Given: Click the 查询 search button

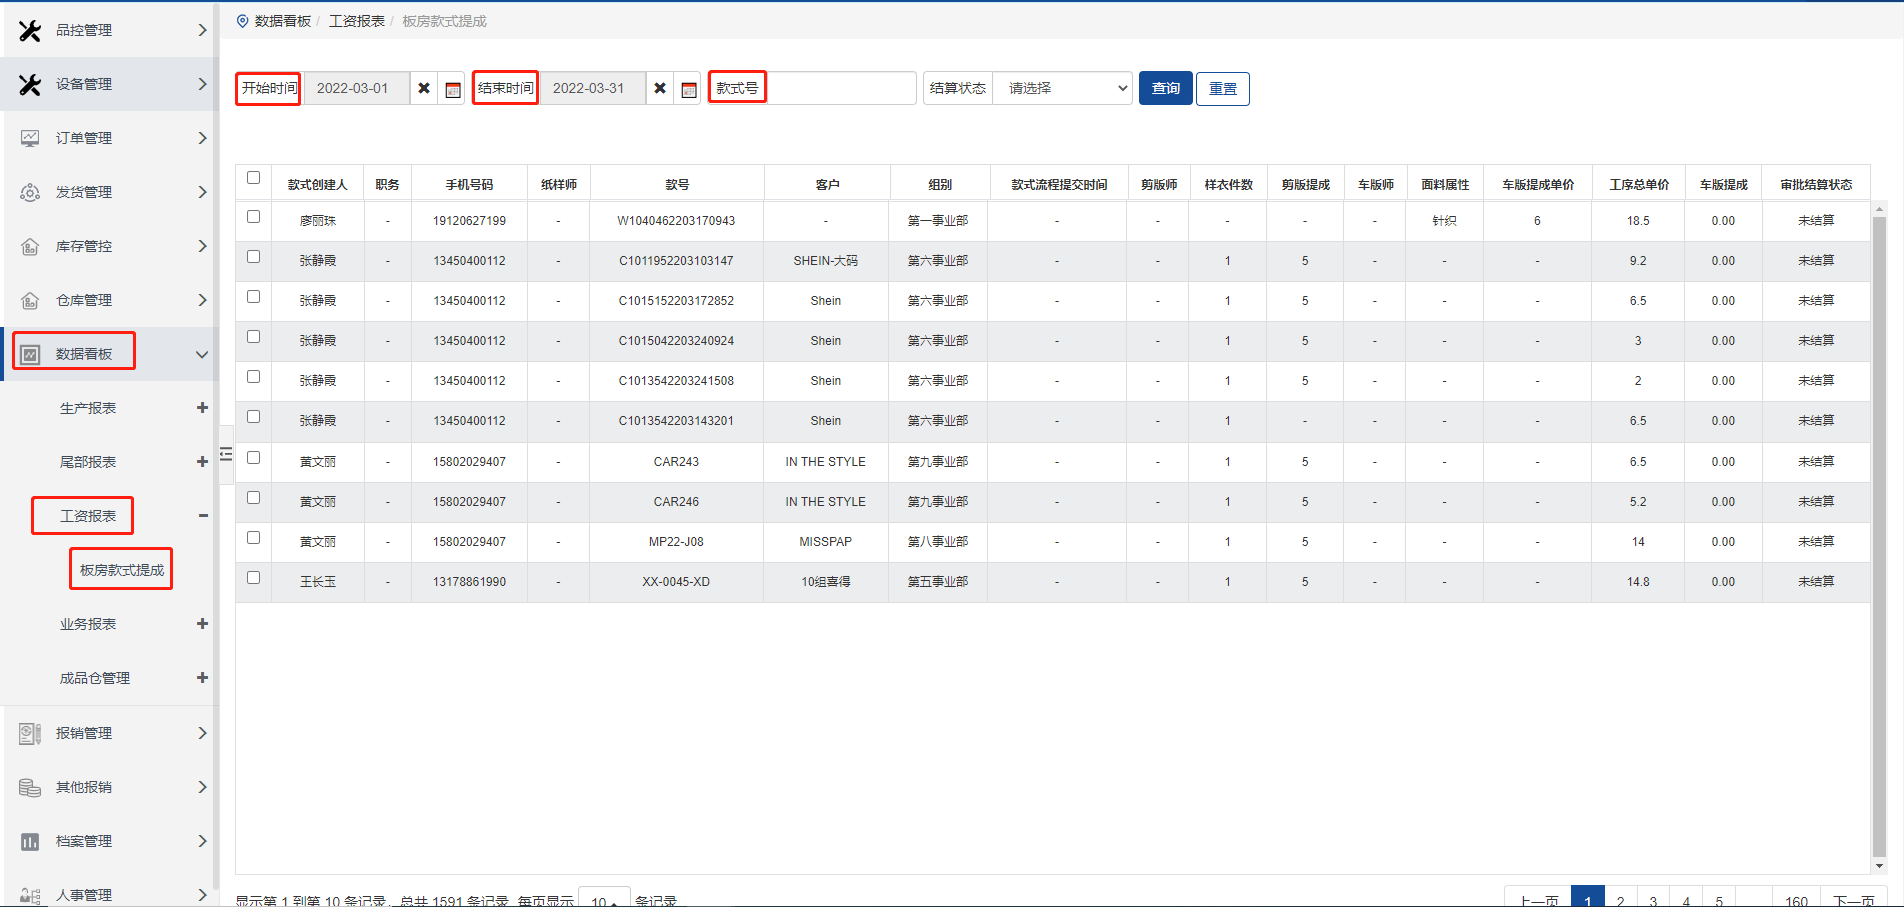Looking at the screenshot, I should [1165, 89].
